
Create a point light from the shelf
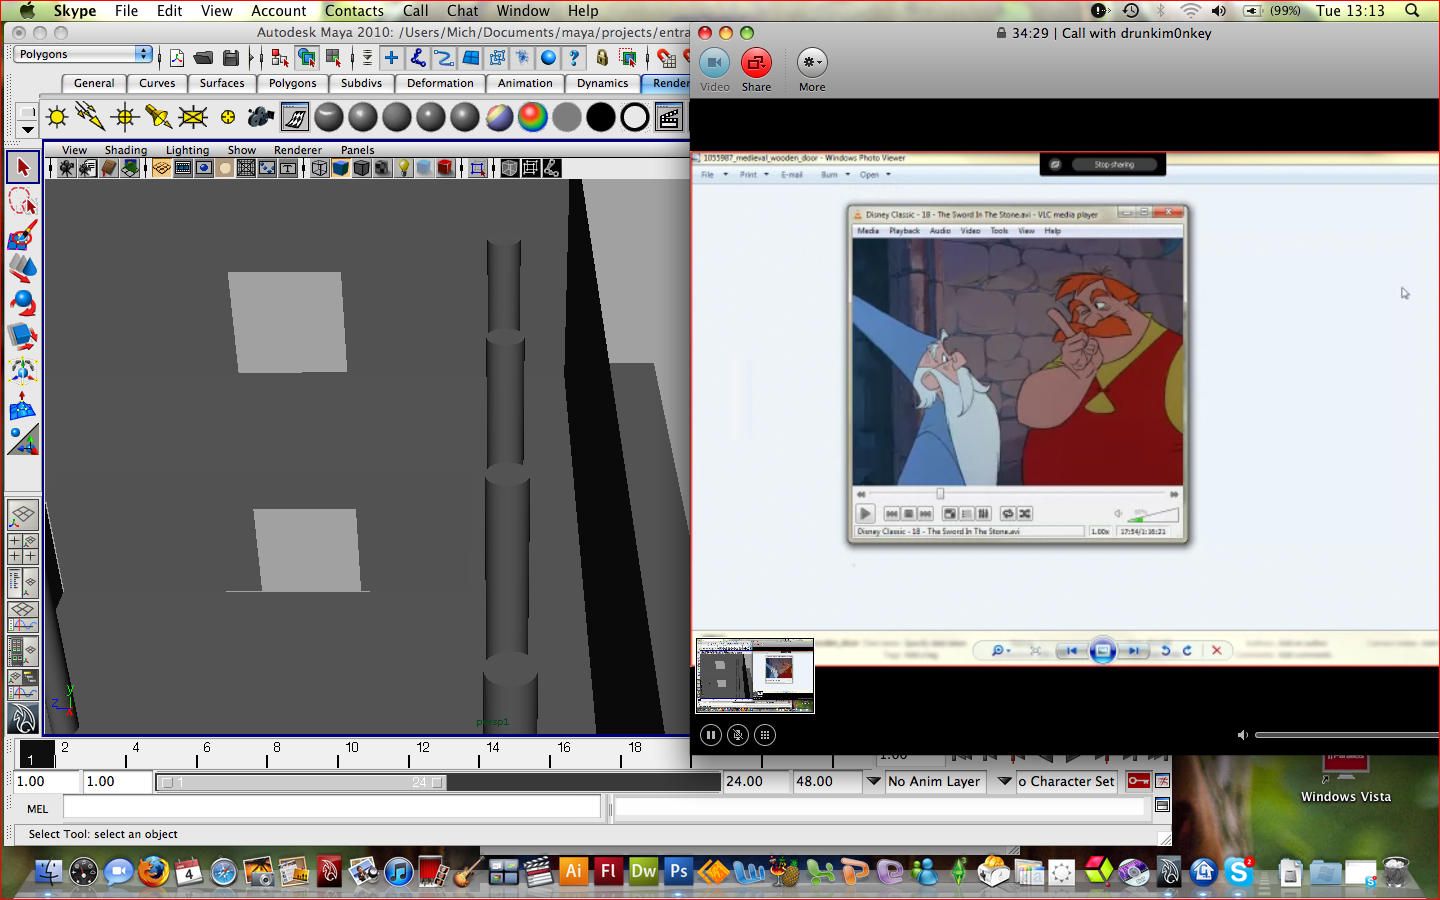point(125,117)
